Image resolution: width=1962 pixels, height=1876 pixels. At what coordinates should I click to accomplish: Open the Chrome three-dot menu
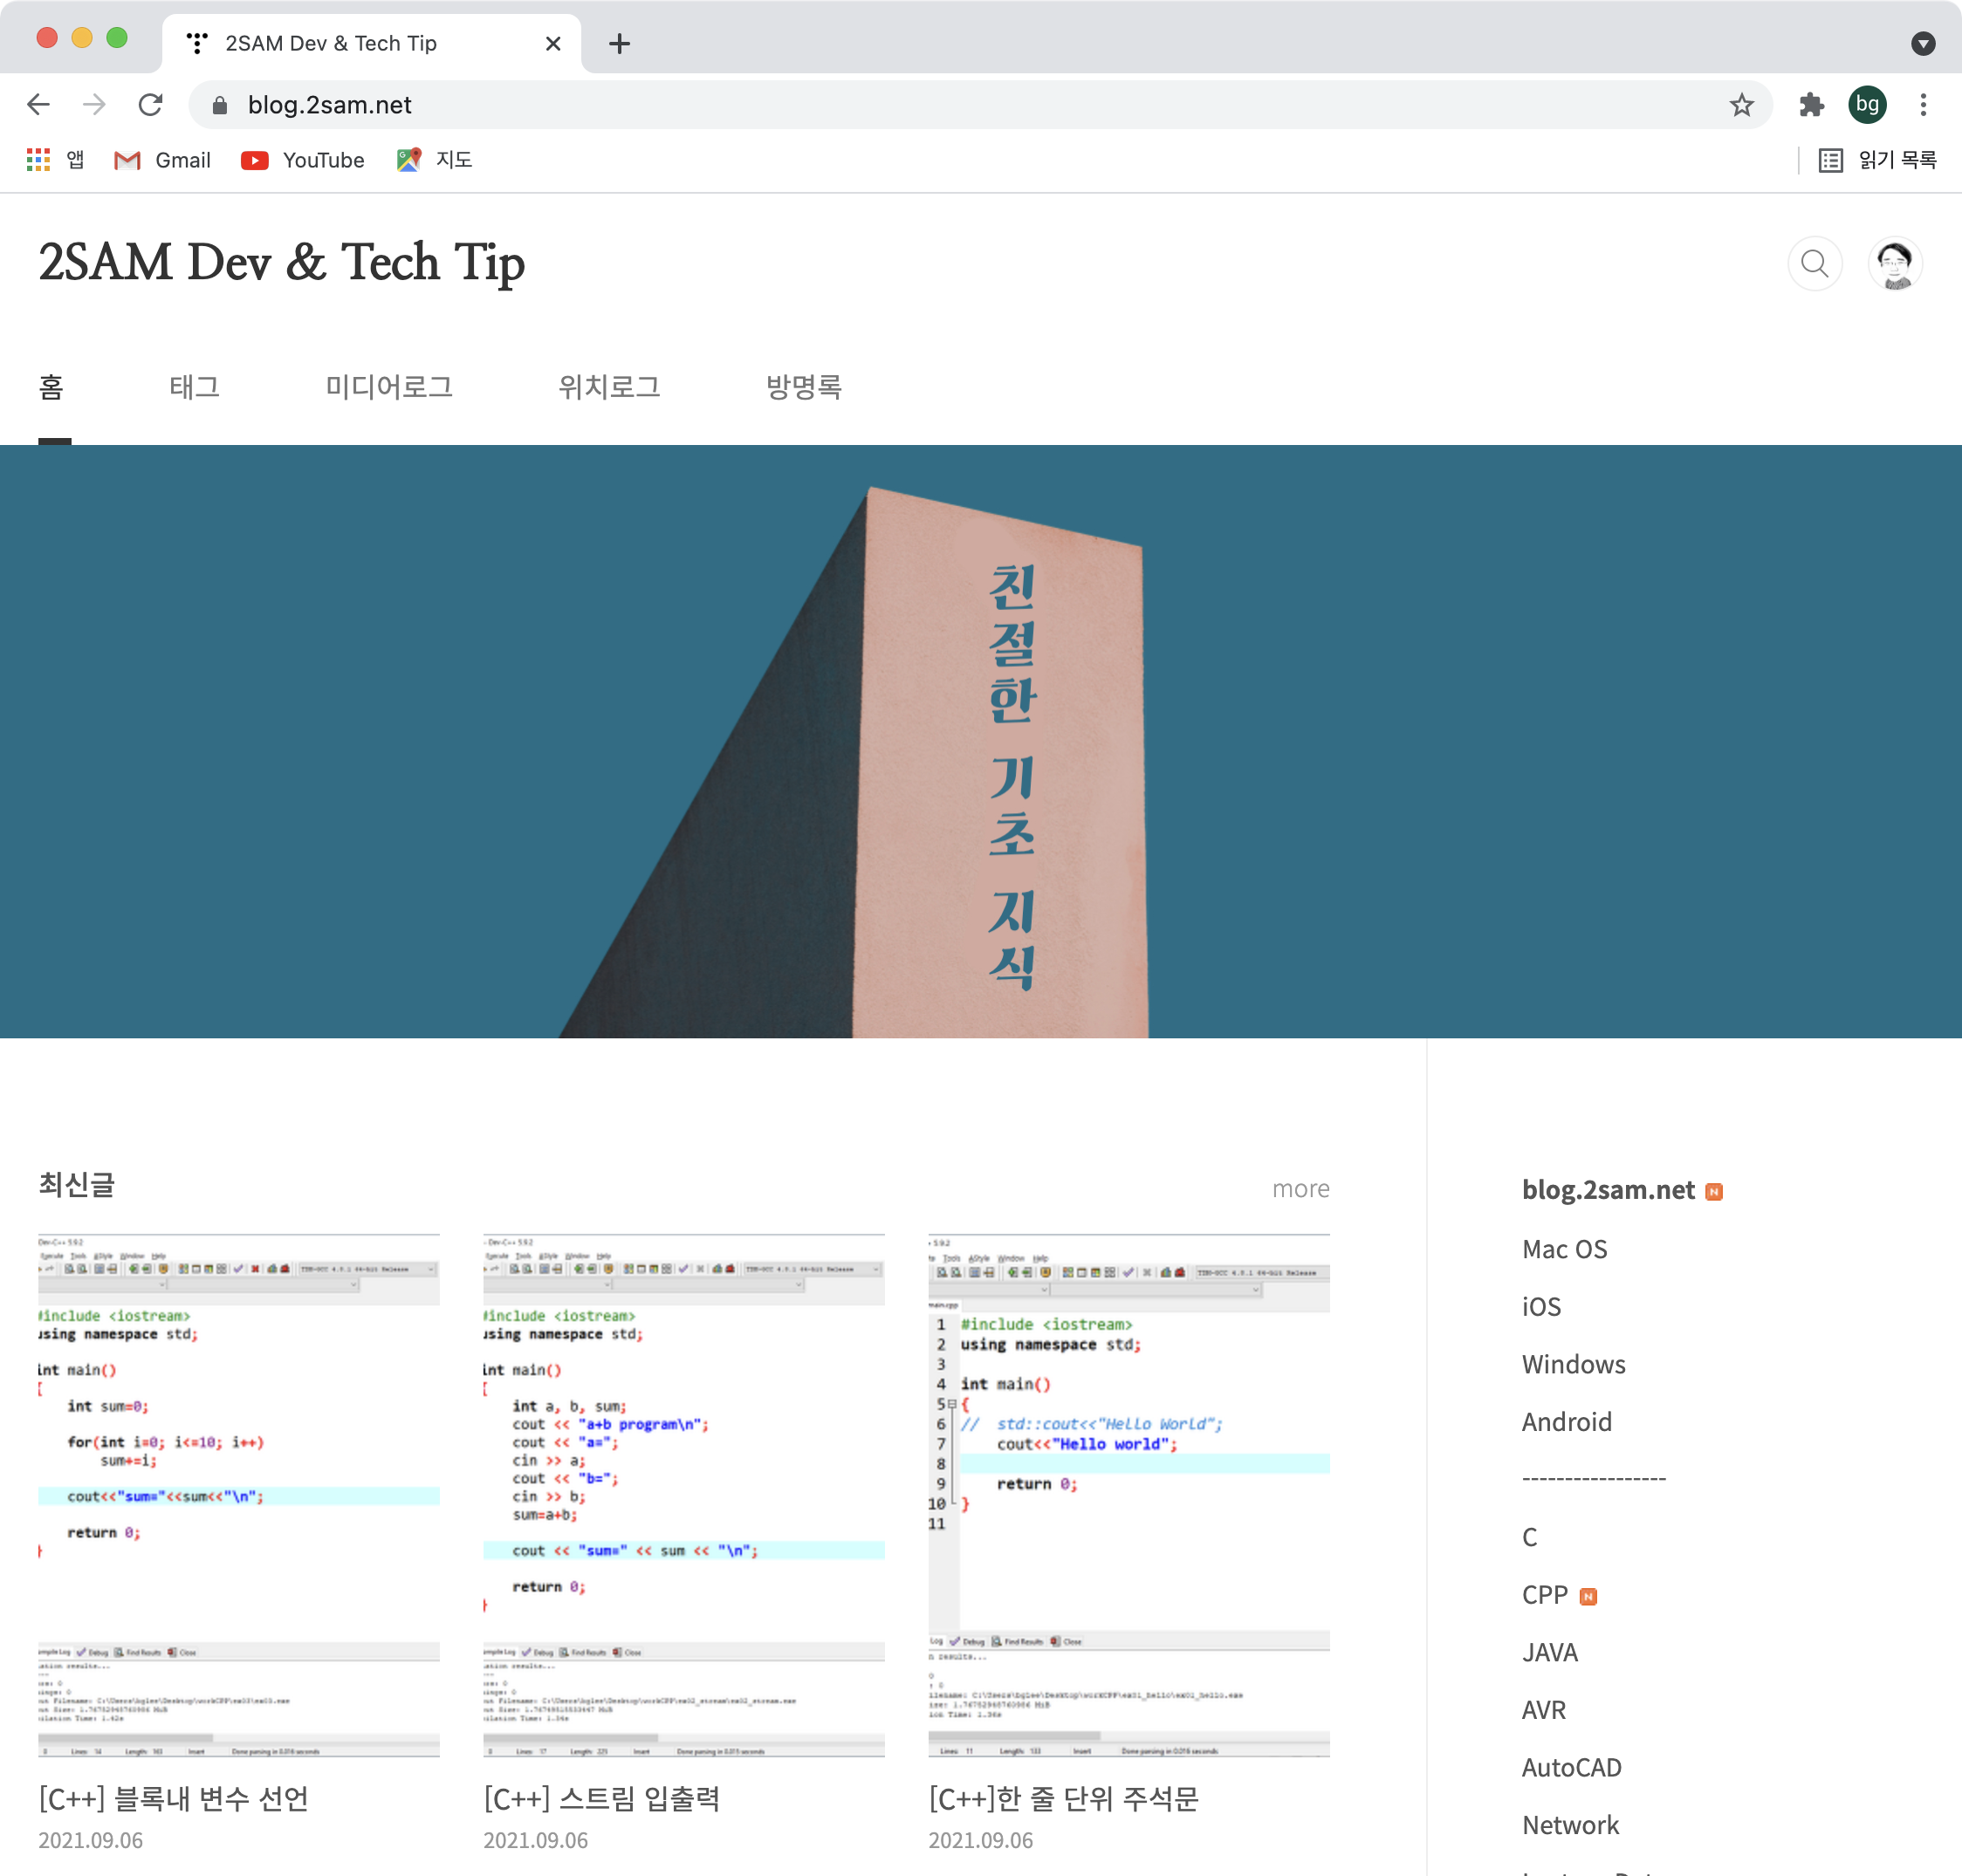(x=1923, y=105)
